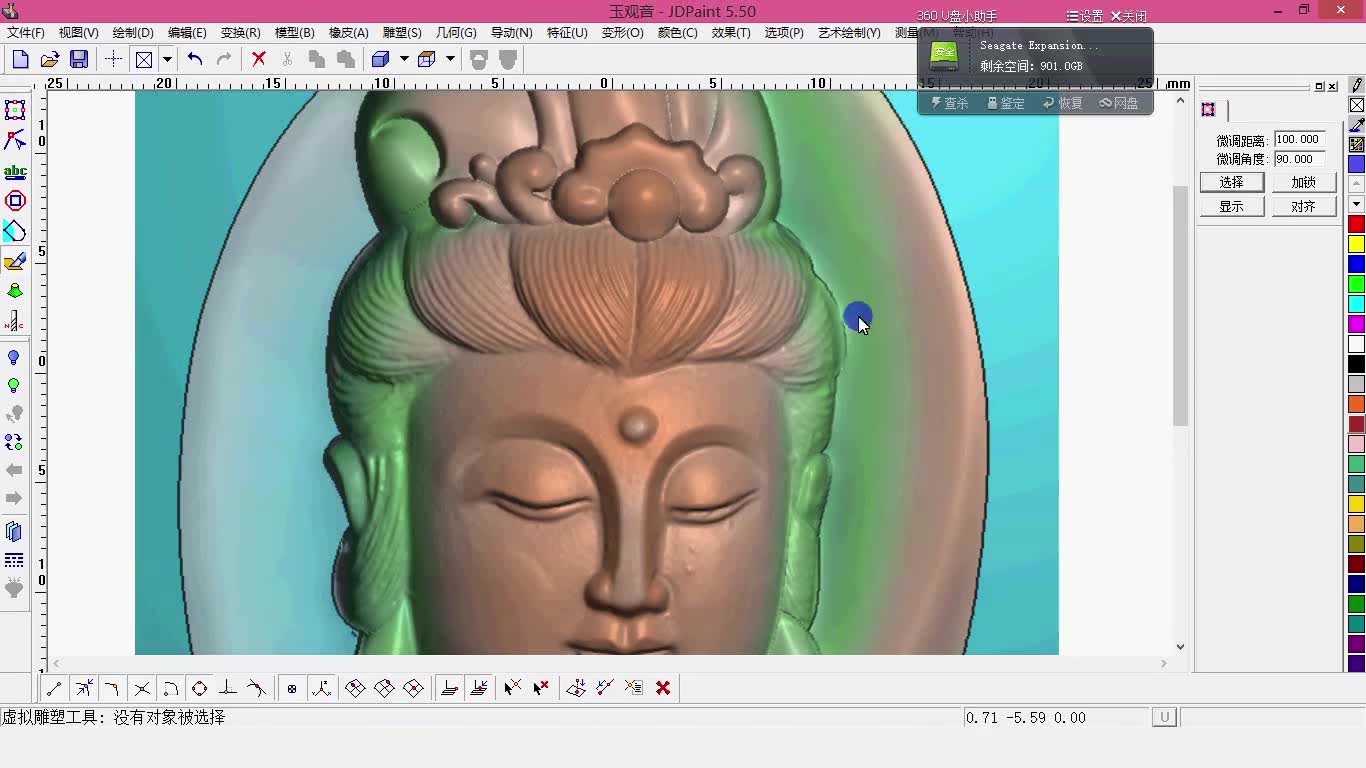Click the solid blue cube display icon
1366x768 pixels.
[380, 59]
